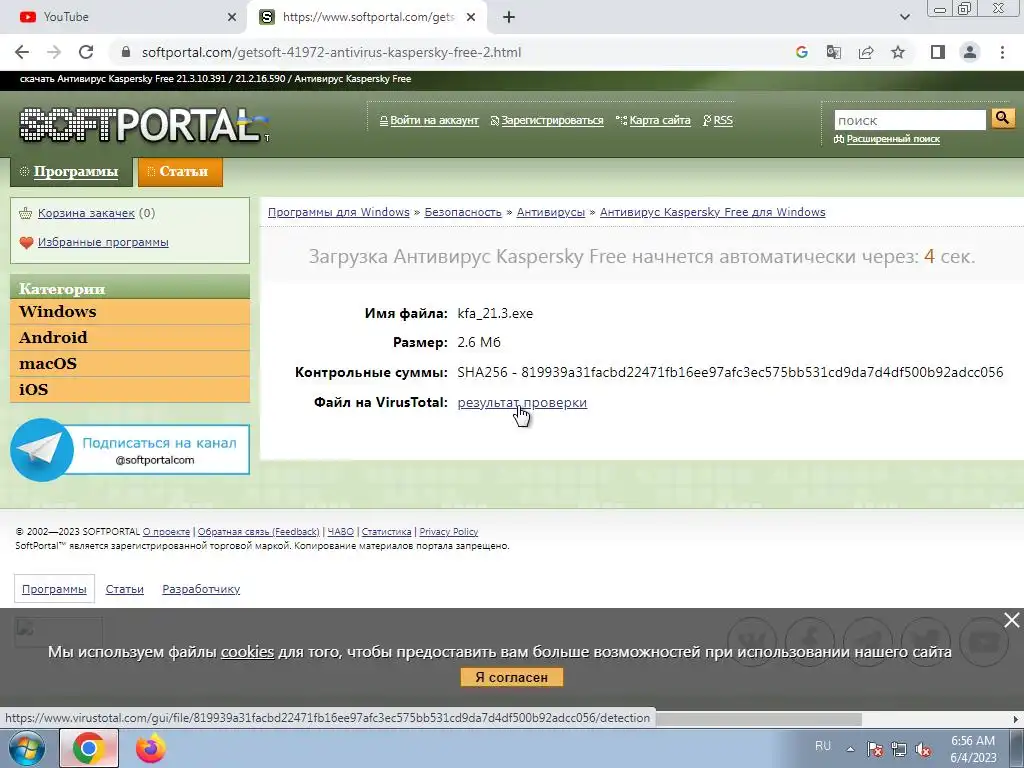Image resolution: width=1024 pixels, height=768 pixels.
Task: Open результат проверки VirusTotal link
Action: (522, 402)
